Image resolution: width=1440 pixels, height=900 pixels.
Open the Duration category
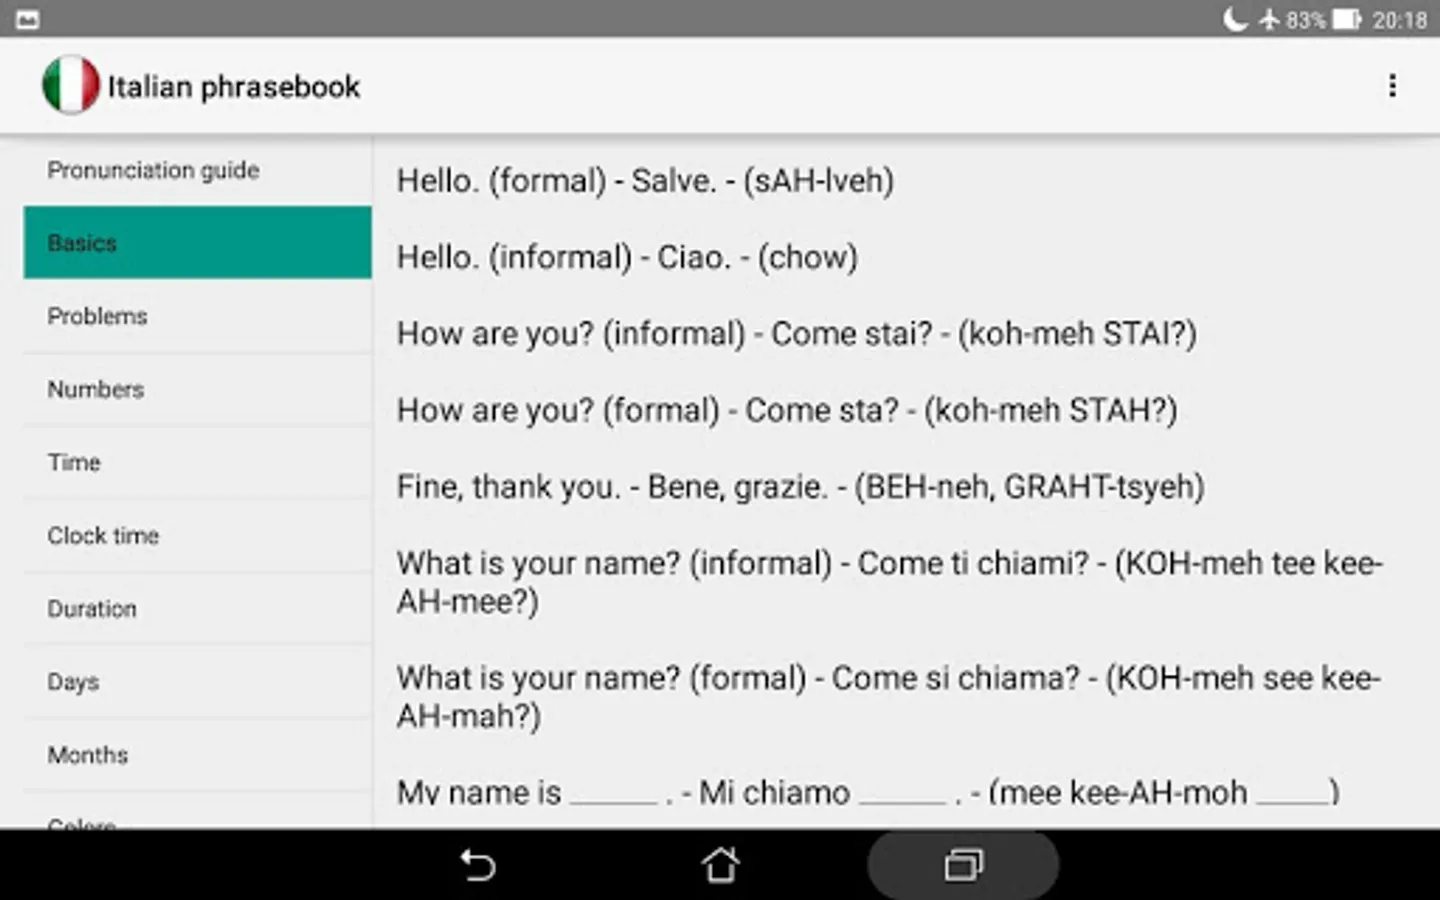(x=198, y=608)
